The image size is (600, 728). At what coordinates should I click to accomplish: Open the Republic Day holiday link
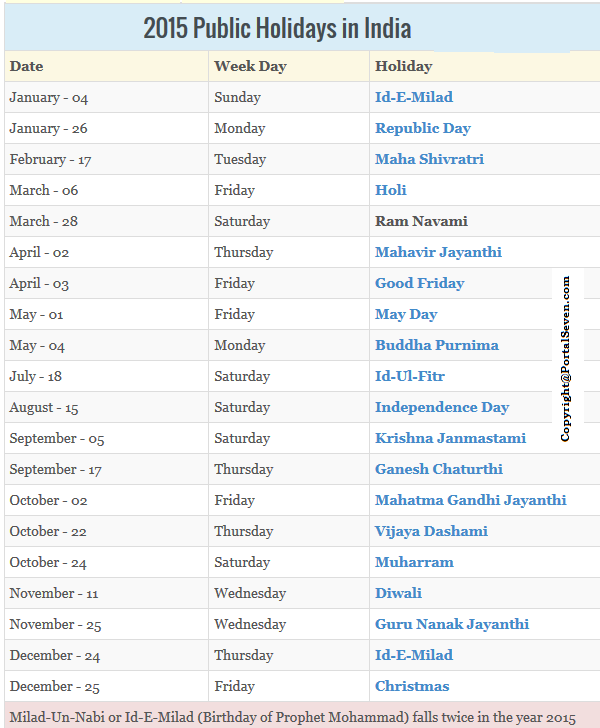pyautogui.click(x=423, y=128)
